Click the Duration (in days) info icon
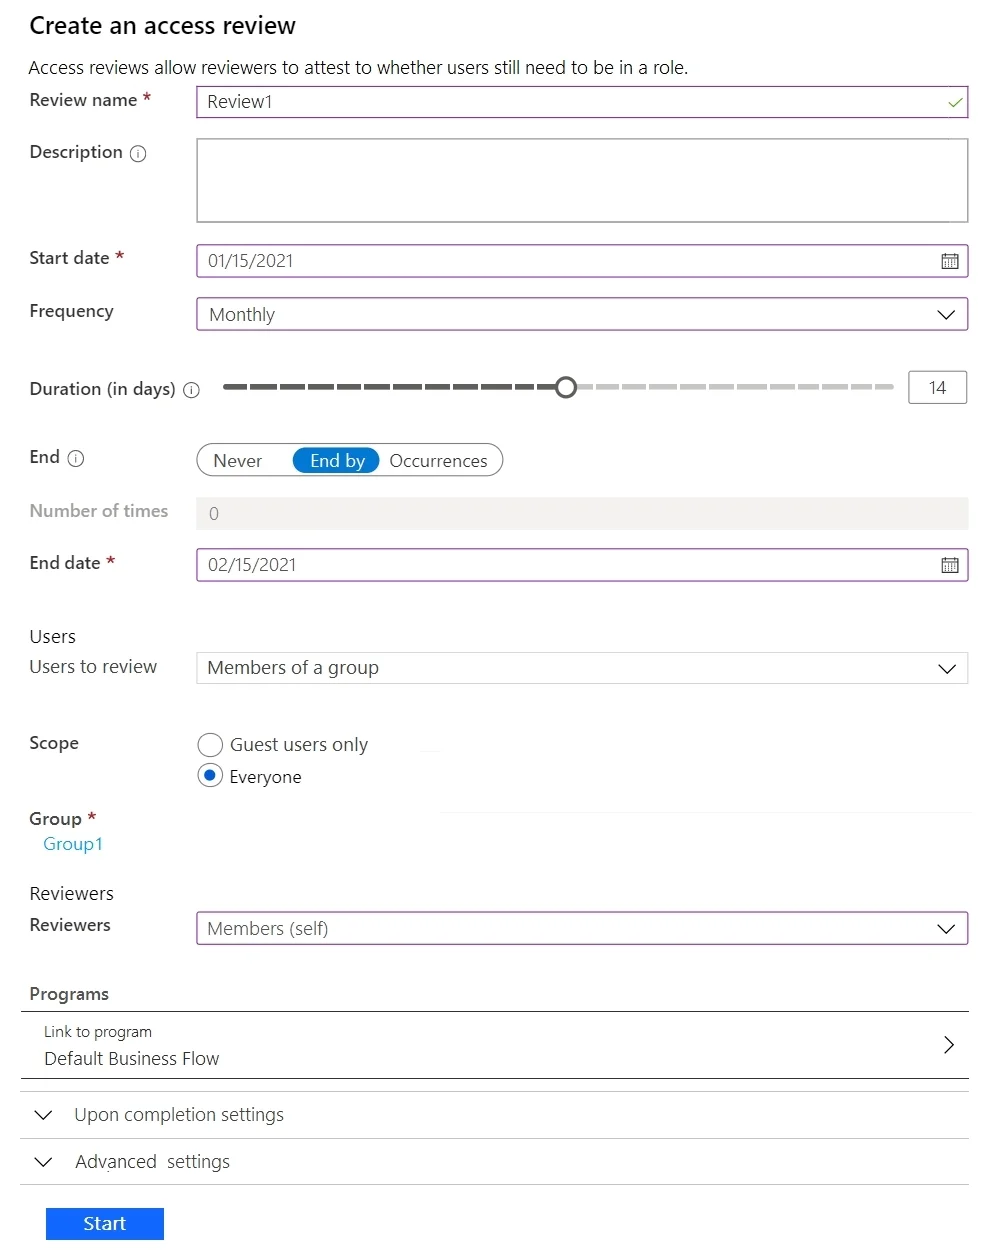 [191, 390]
